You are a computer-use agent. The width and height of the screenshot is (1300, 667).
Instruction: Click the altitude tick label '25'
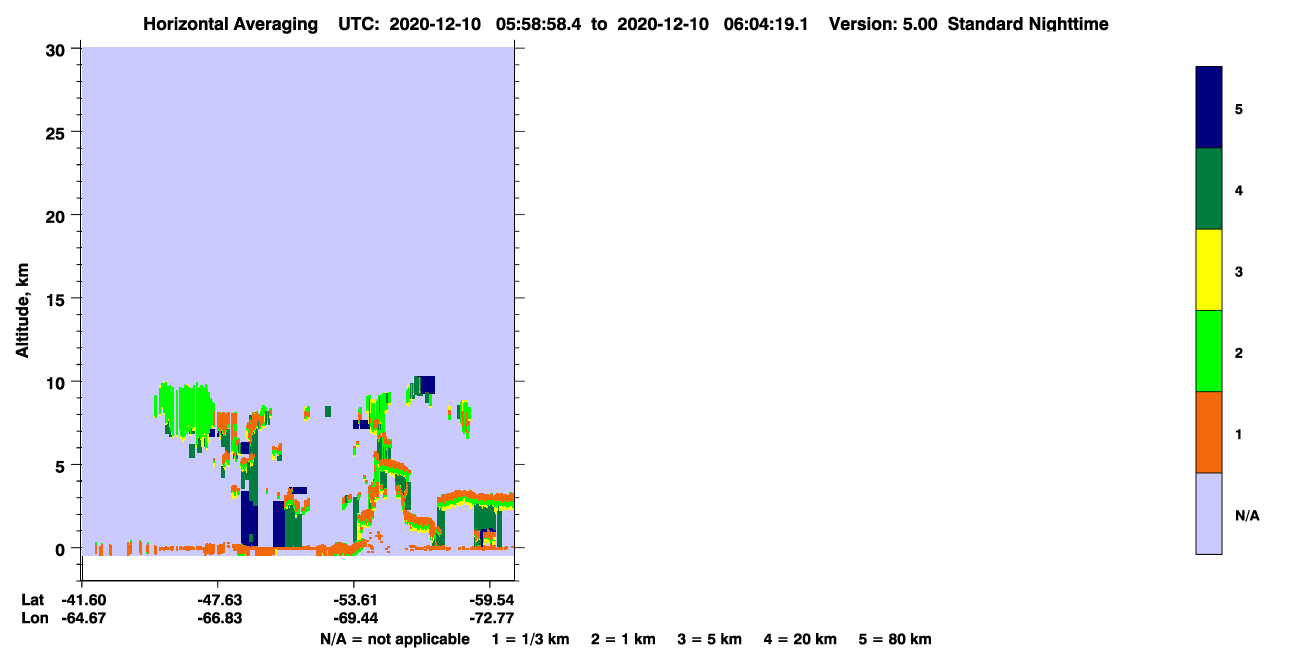point(58,133)
